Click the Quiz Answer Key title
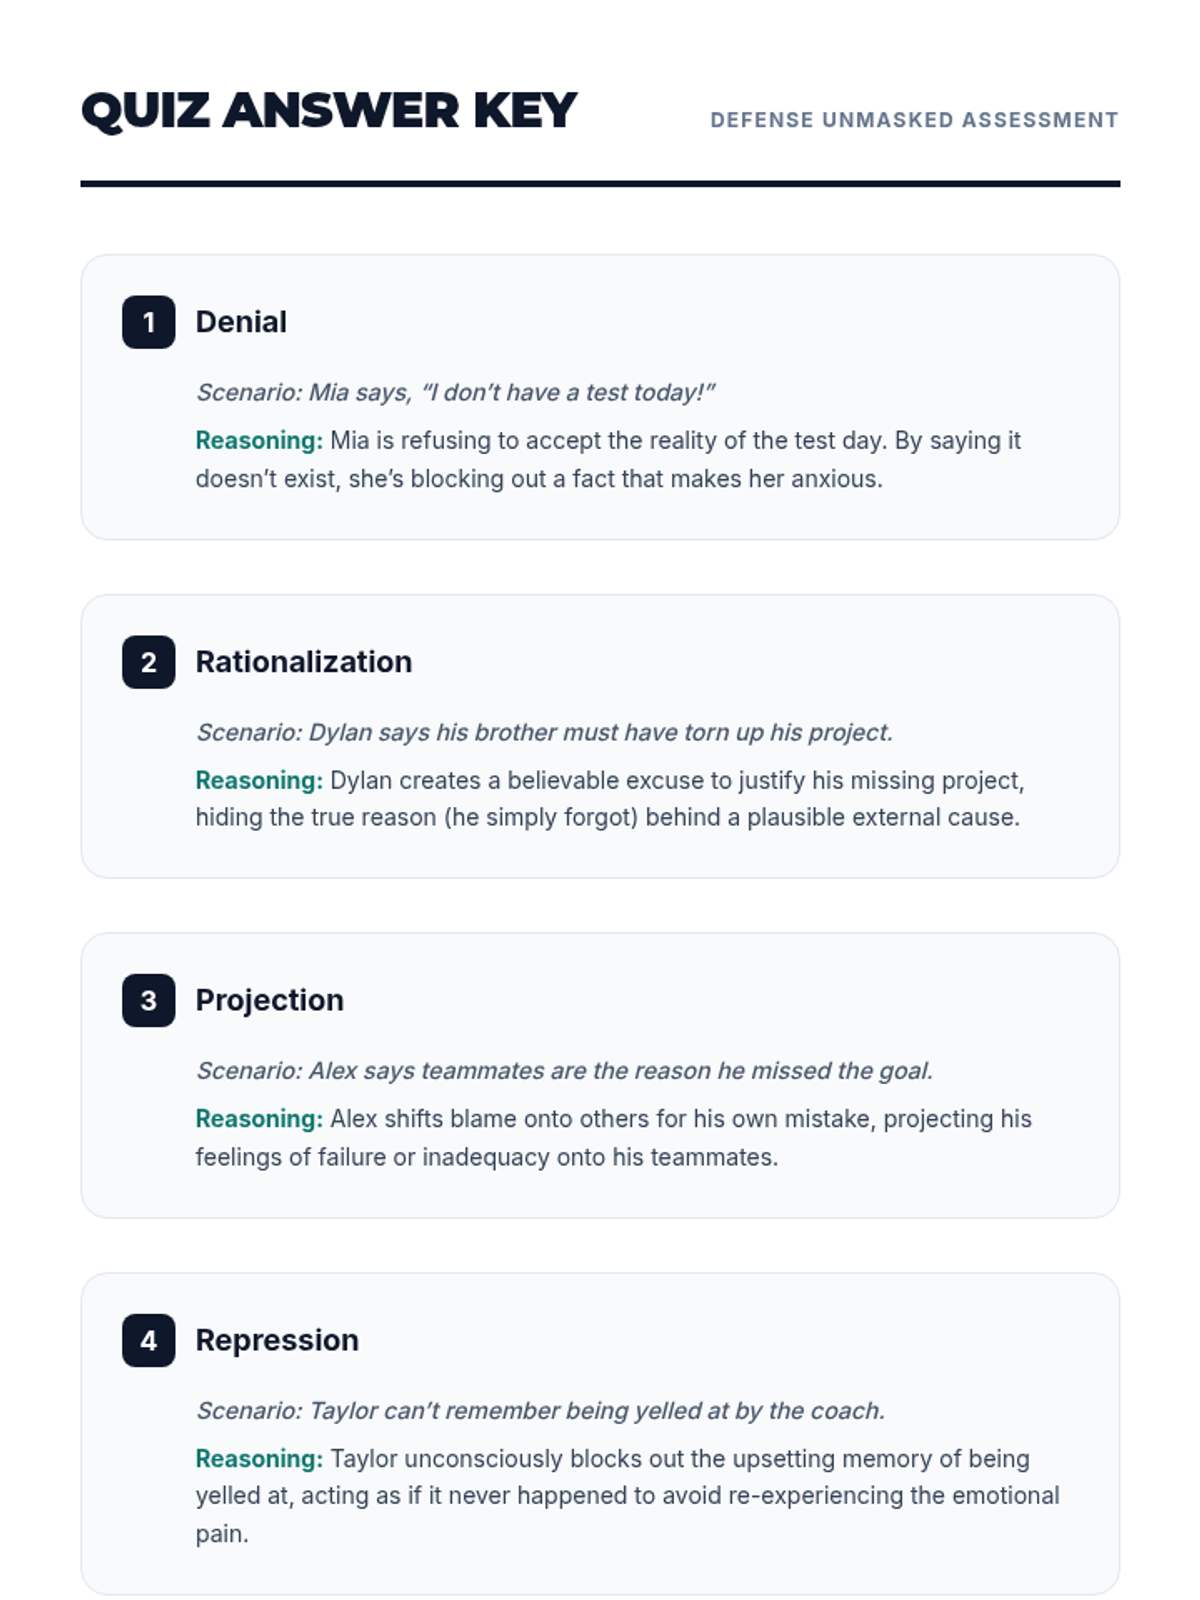This screenshot has height=1600, width=1200. tap(329, 111)
